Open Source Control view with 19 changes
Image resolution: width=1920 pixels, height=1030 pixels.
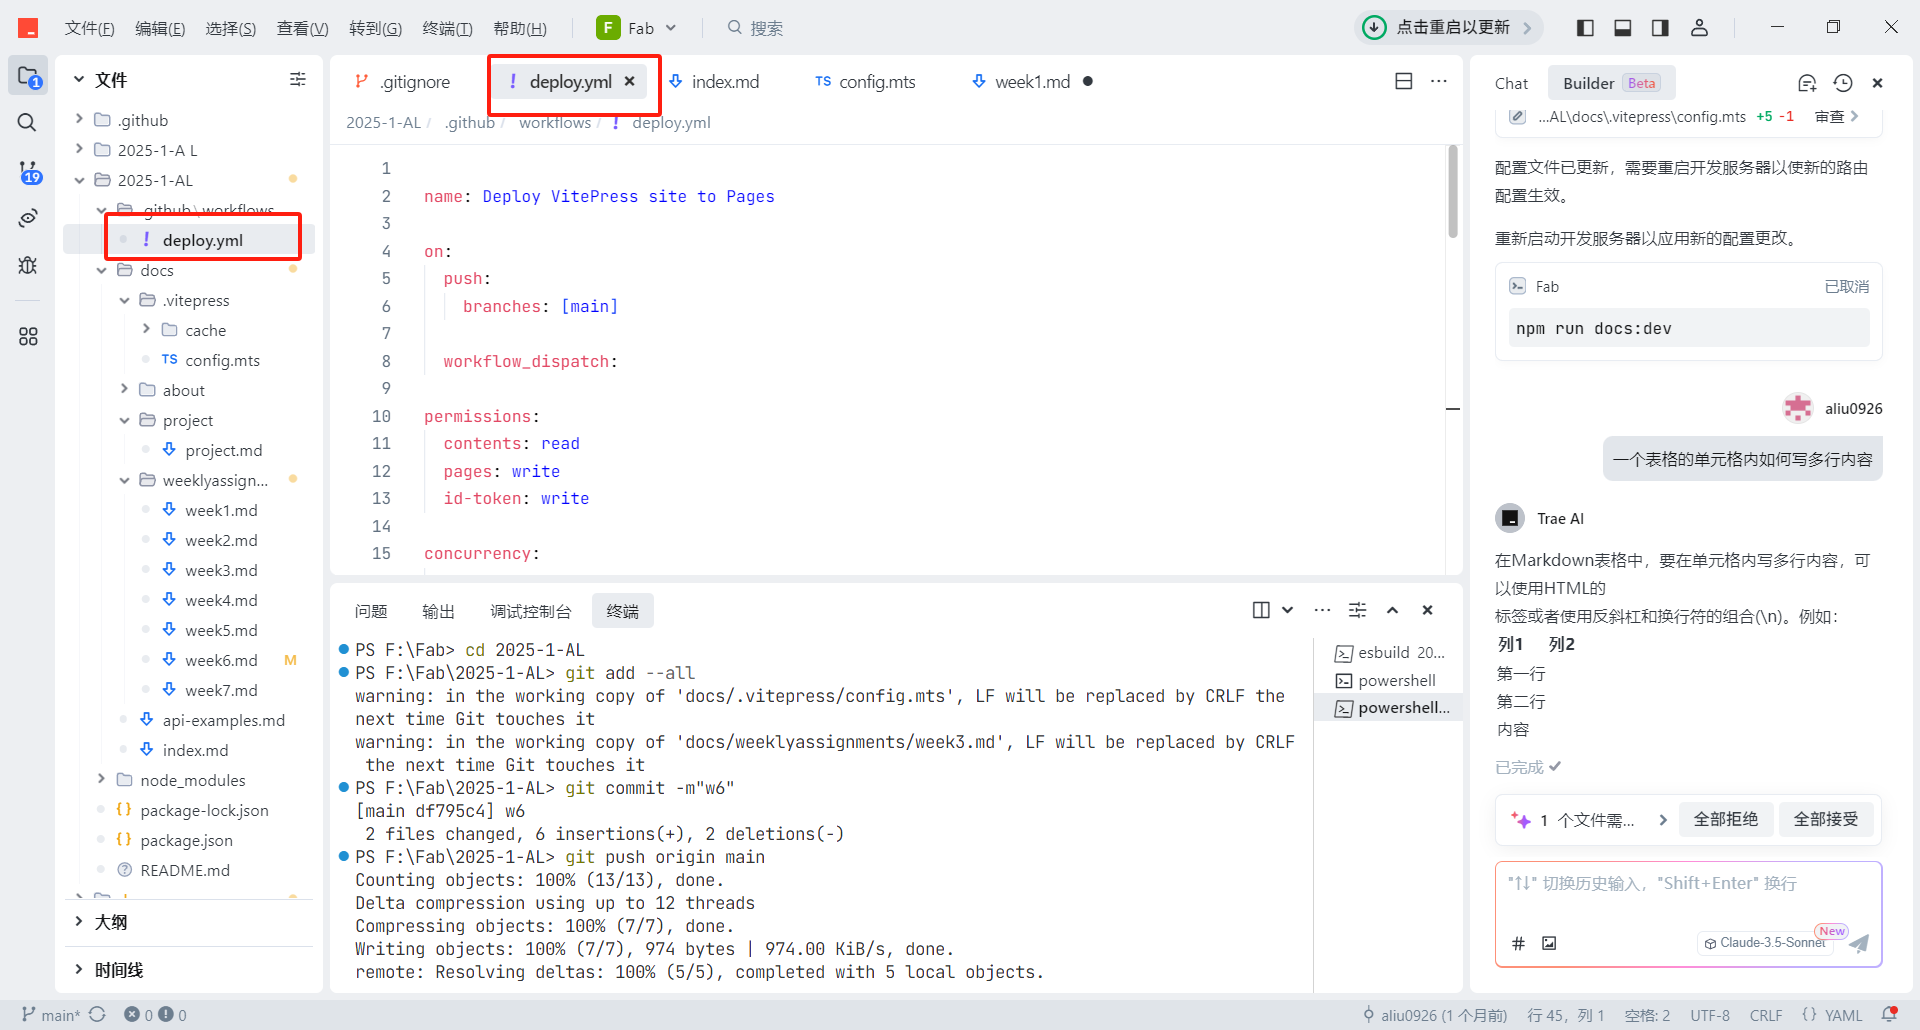click(x=28, y=172)
